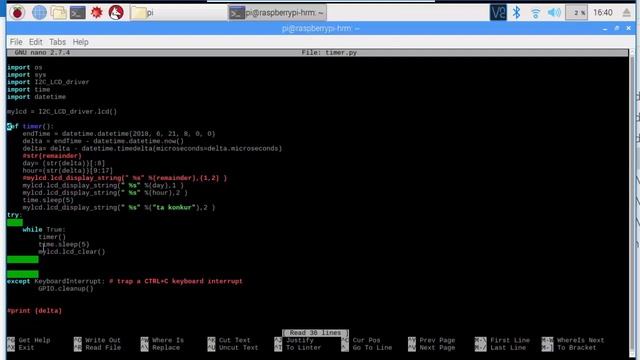This screenshot has width=640, height=360.
Task: Open the Bluetooth tray menu
Action: 517,13
